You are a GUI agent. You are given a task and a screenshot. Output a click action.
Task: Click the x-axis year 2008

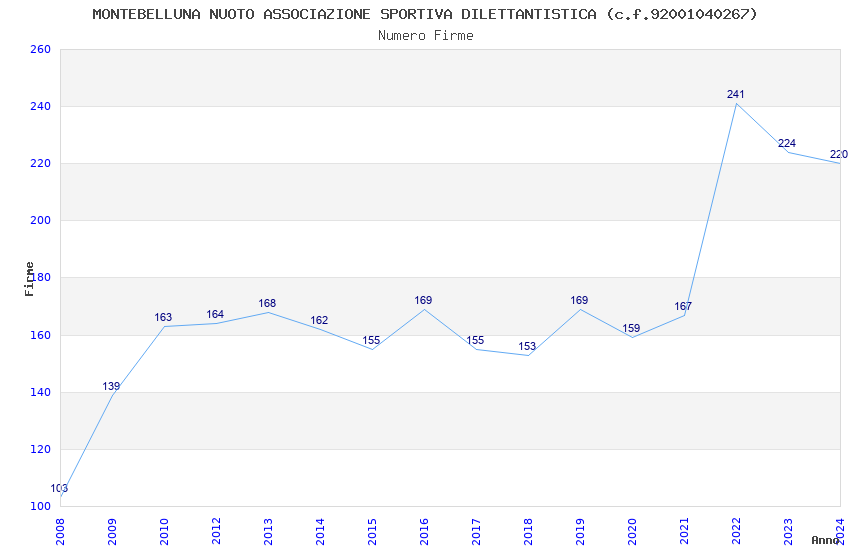[60, 532]
